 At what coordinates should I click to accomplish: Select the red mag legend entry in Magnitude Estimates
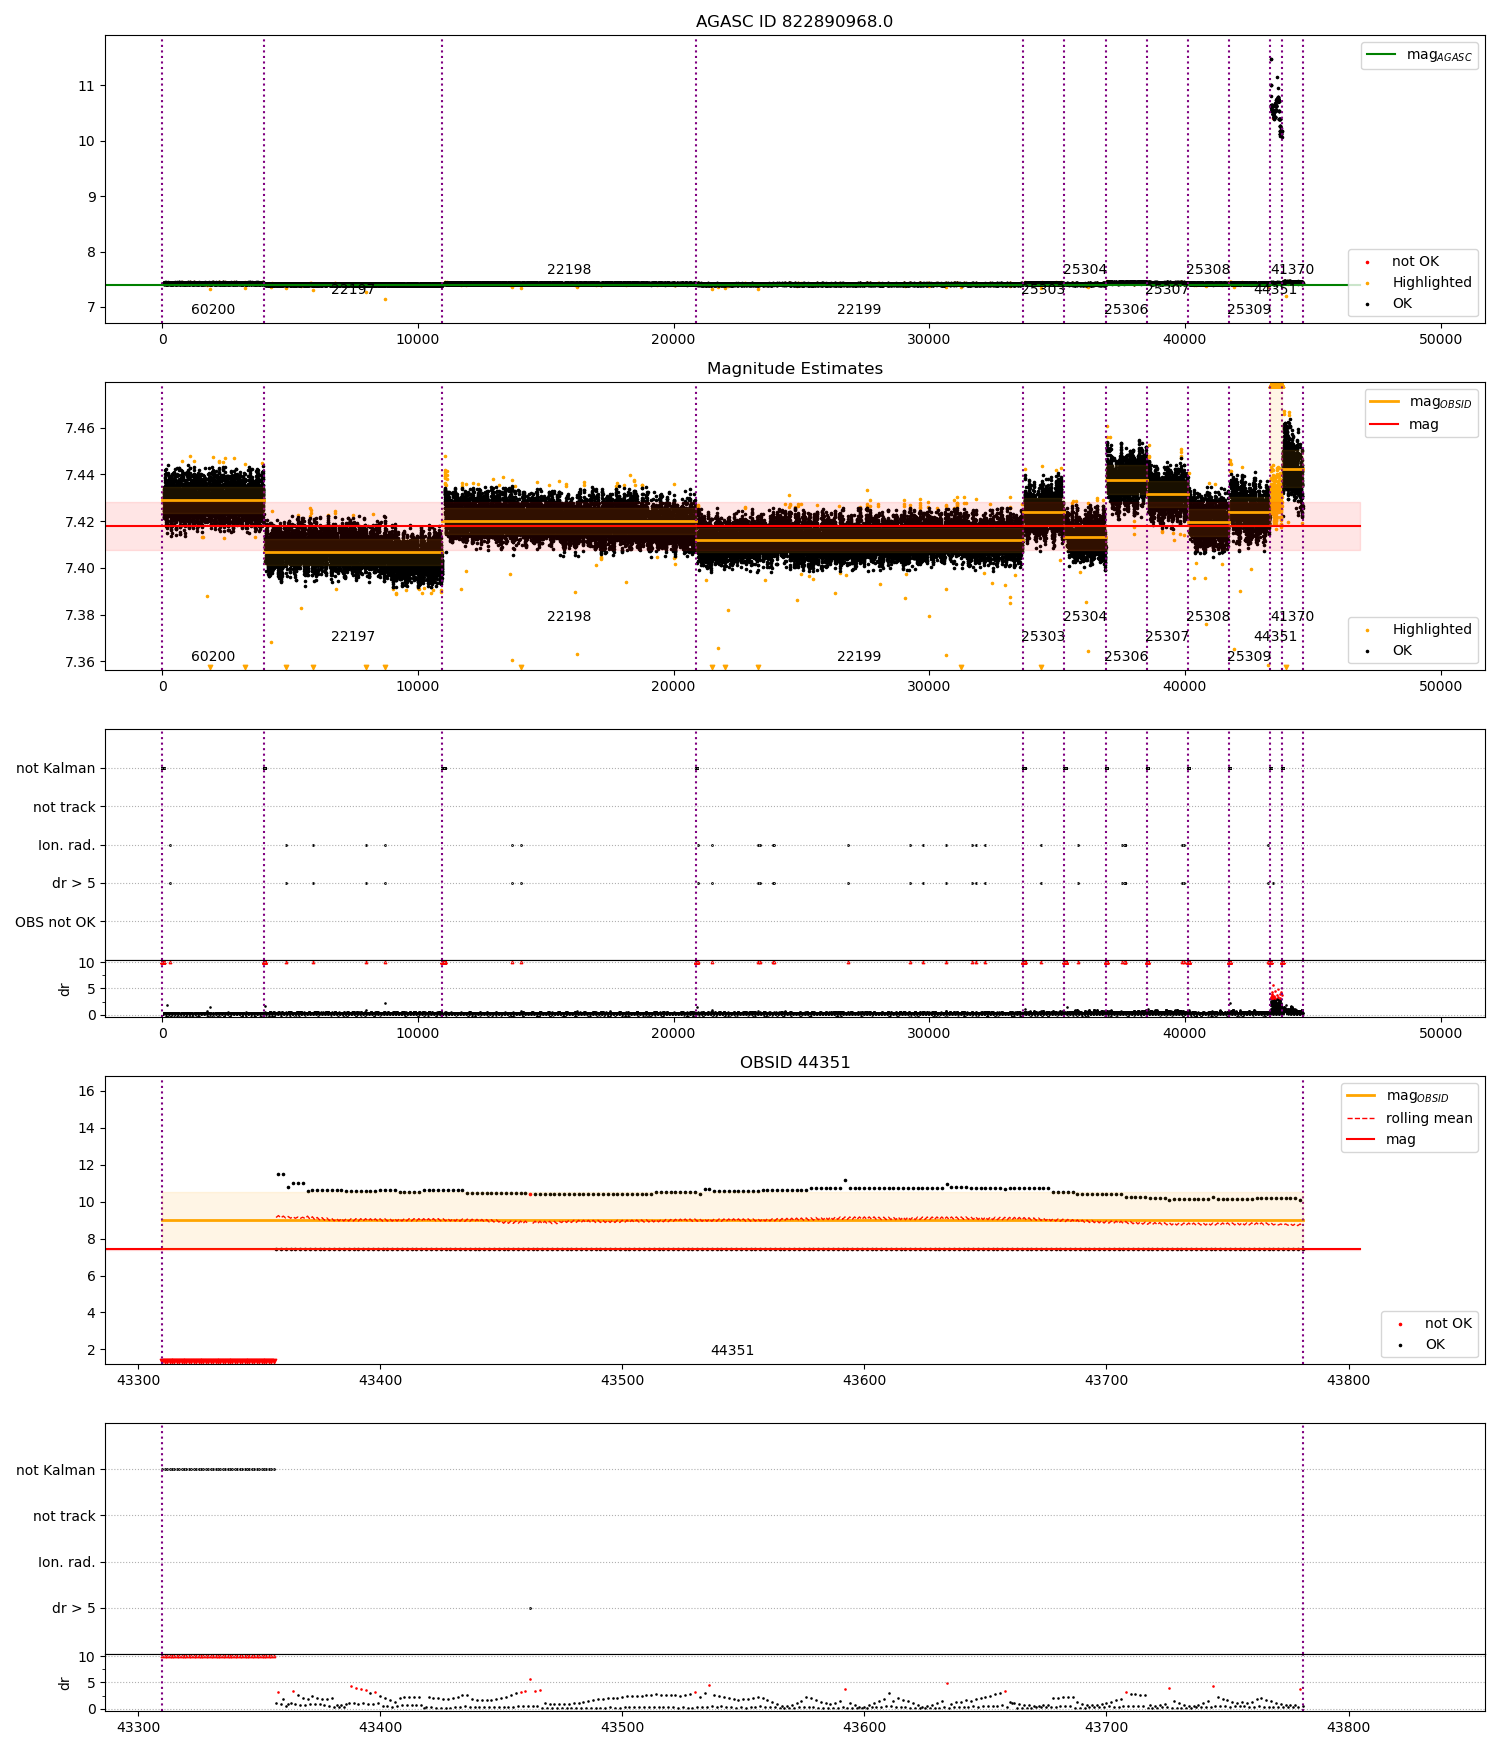pyautogui.click(x=1404, y=424)
